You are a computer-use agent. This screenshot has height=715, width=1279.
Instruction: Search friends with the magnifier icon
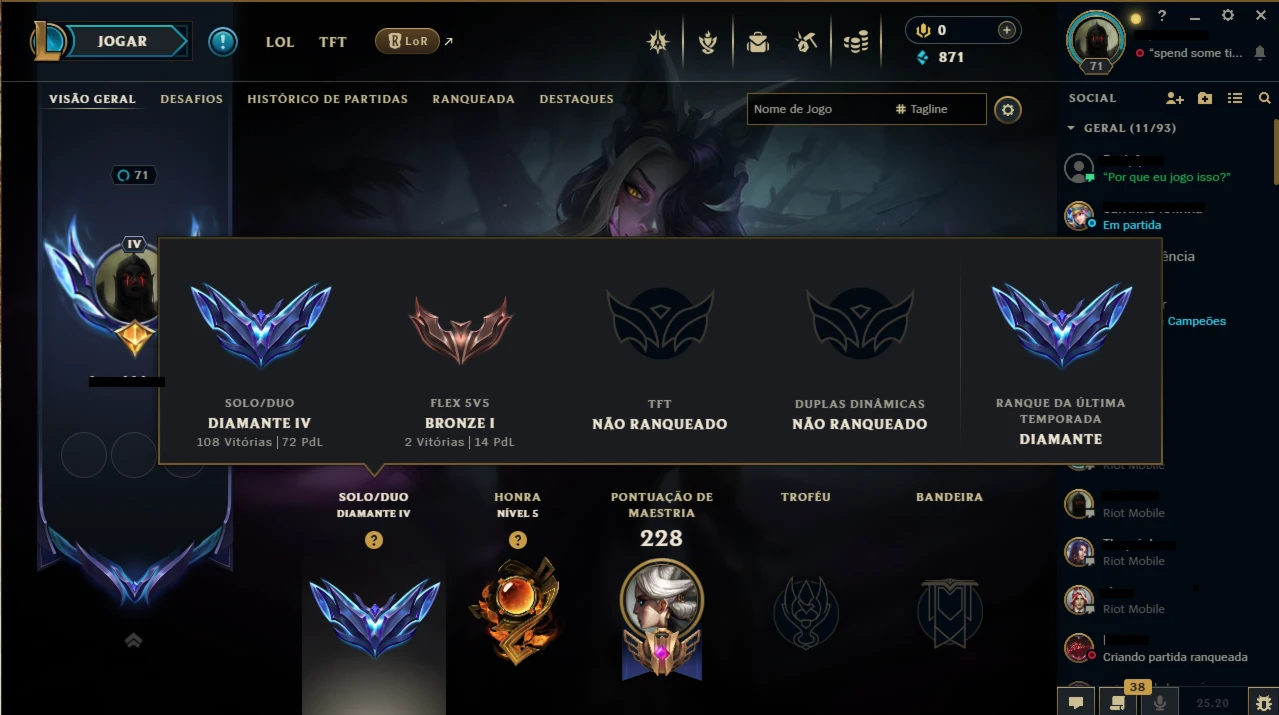(x=1265, y=98)
